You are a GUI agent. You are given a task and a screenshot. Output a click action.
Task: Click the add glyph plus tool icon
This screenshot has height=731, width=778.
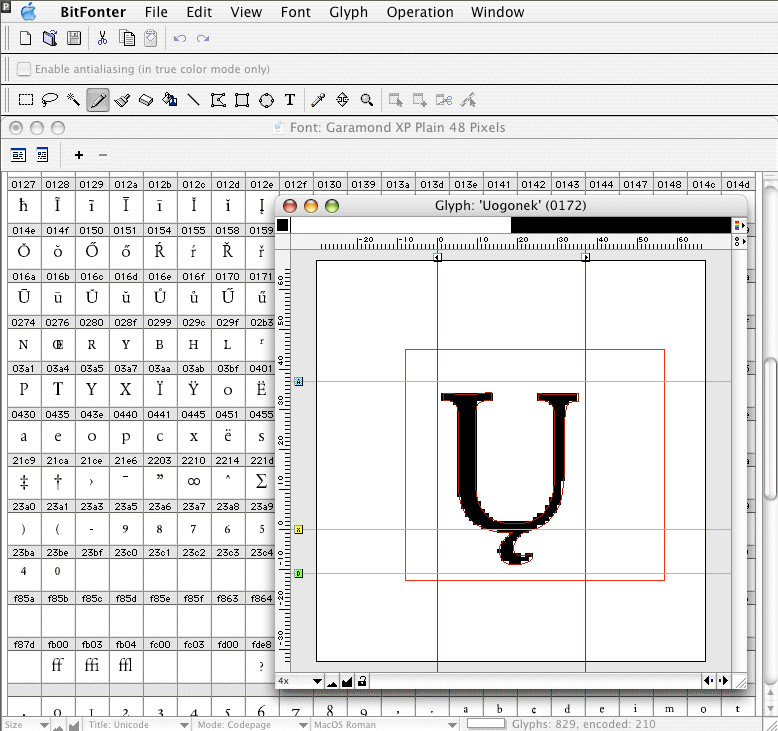(x=419, y=100)
